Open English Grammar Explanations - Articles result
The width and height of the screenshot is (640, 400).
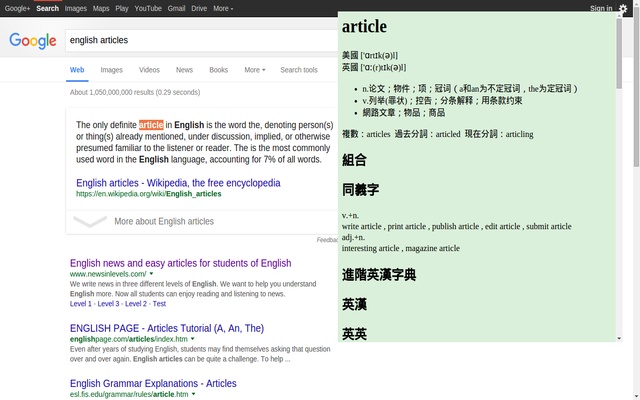click(153, 384)
